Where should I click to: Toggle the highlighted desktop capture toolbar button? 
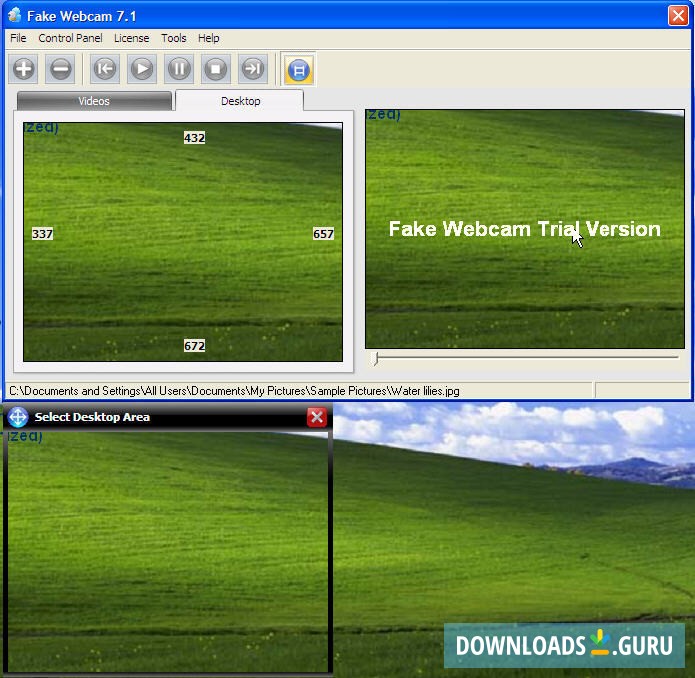coord(299,69)
